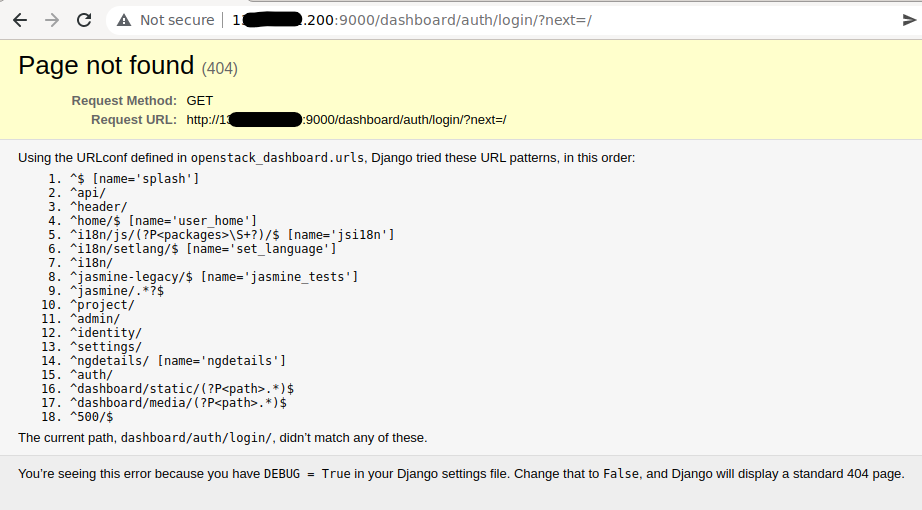The image size is (922, 510).
Task: Click the browser back arrow
Action: tap(20, 20)
